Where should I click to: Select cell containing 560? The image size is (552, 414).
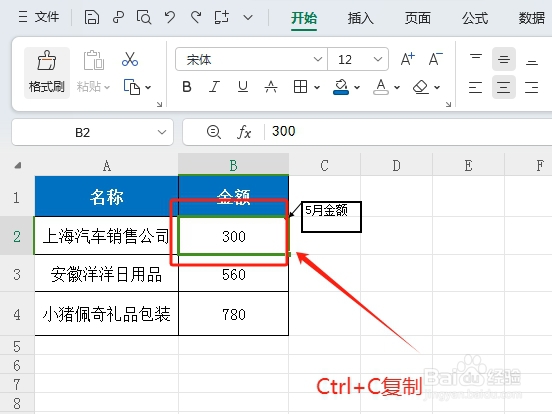233,274
